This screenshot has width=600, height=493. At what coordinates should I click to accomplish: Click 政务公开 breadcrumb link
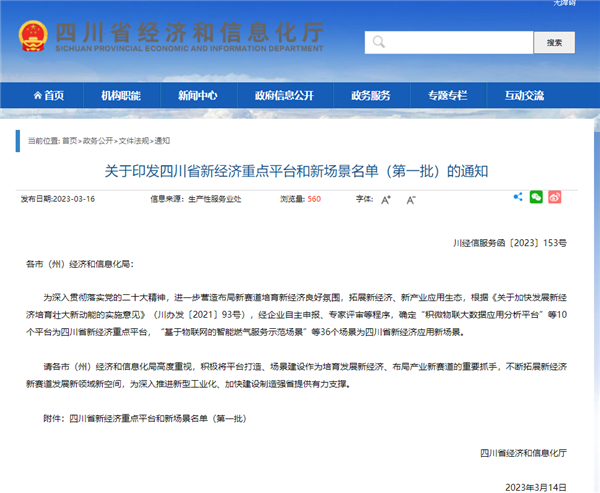97,141
